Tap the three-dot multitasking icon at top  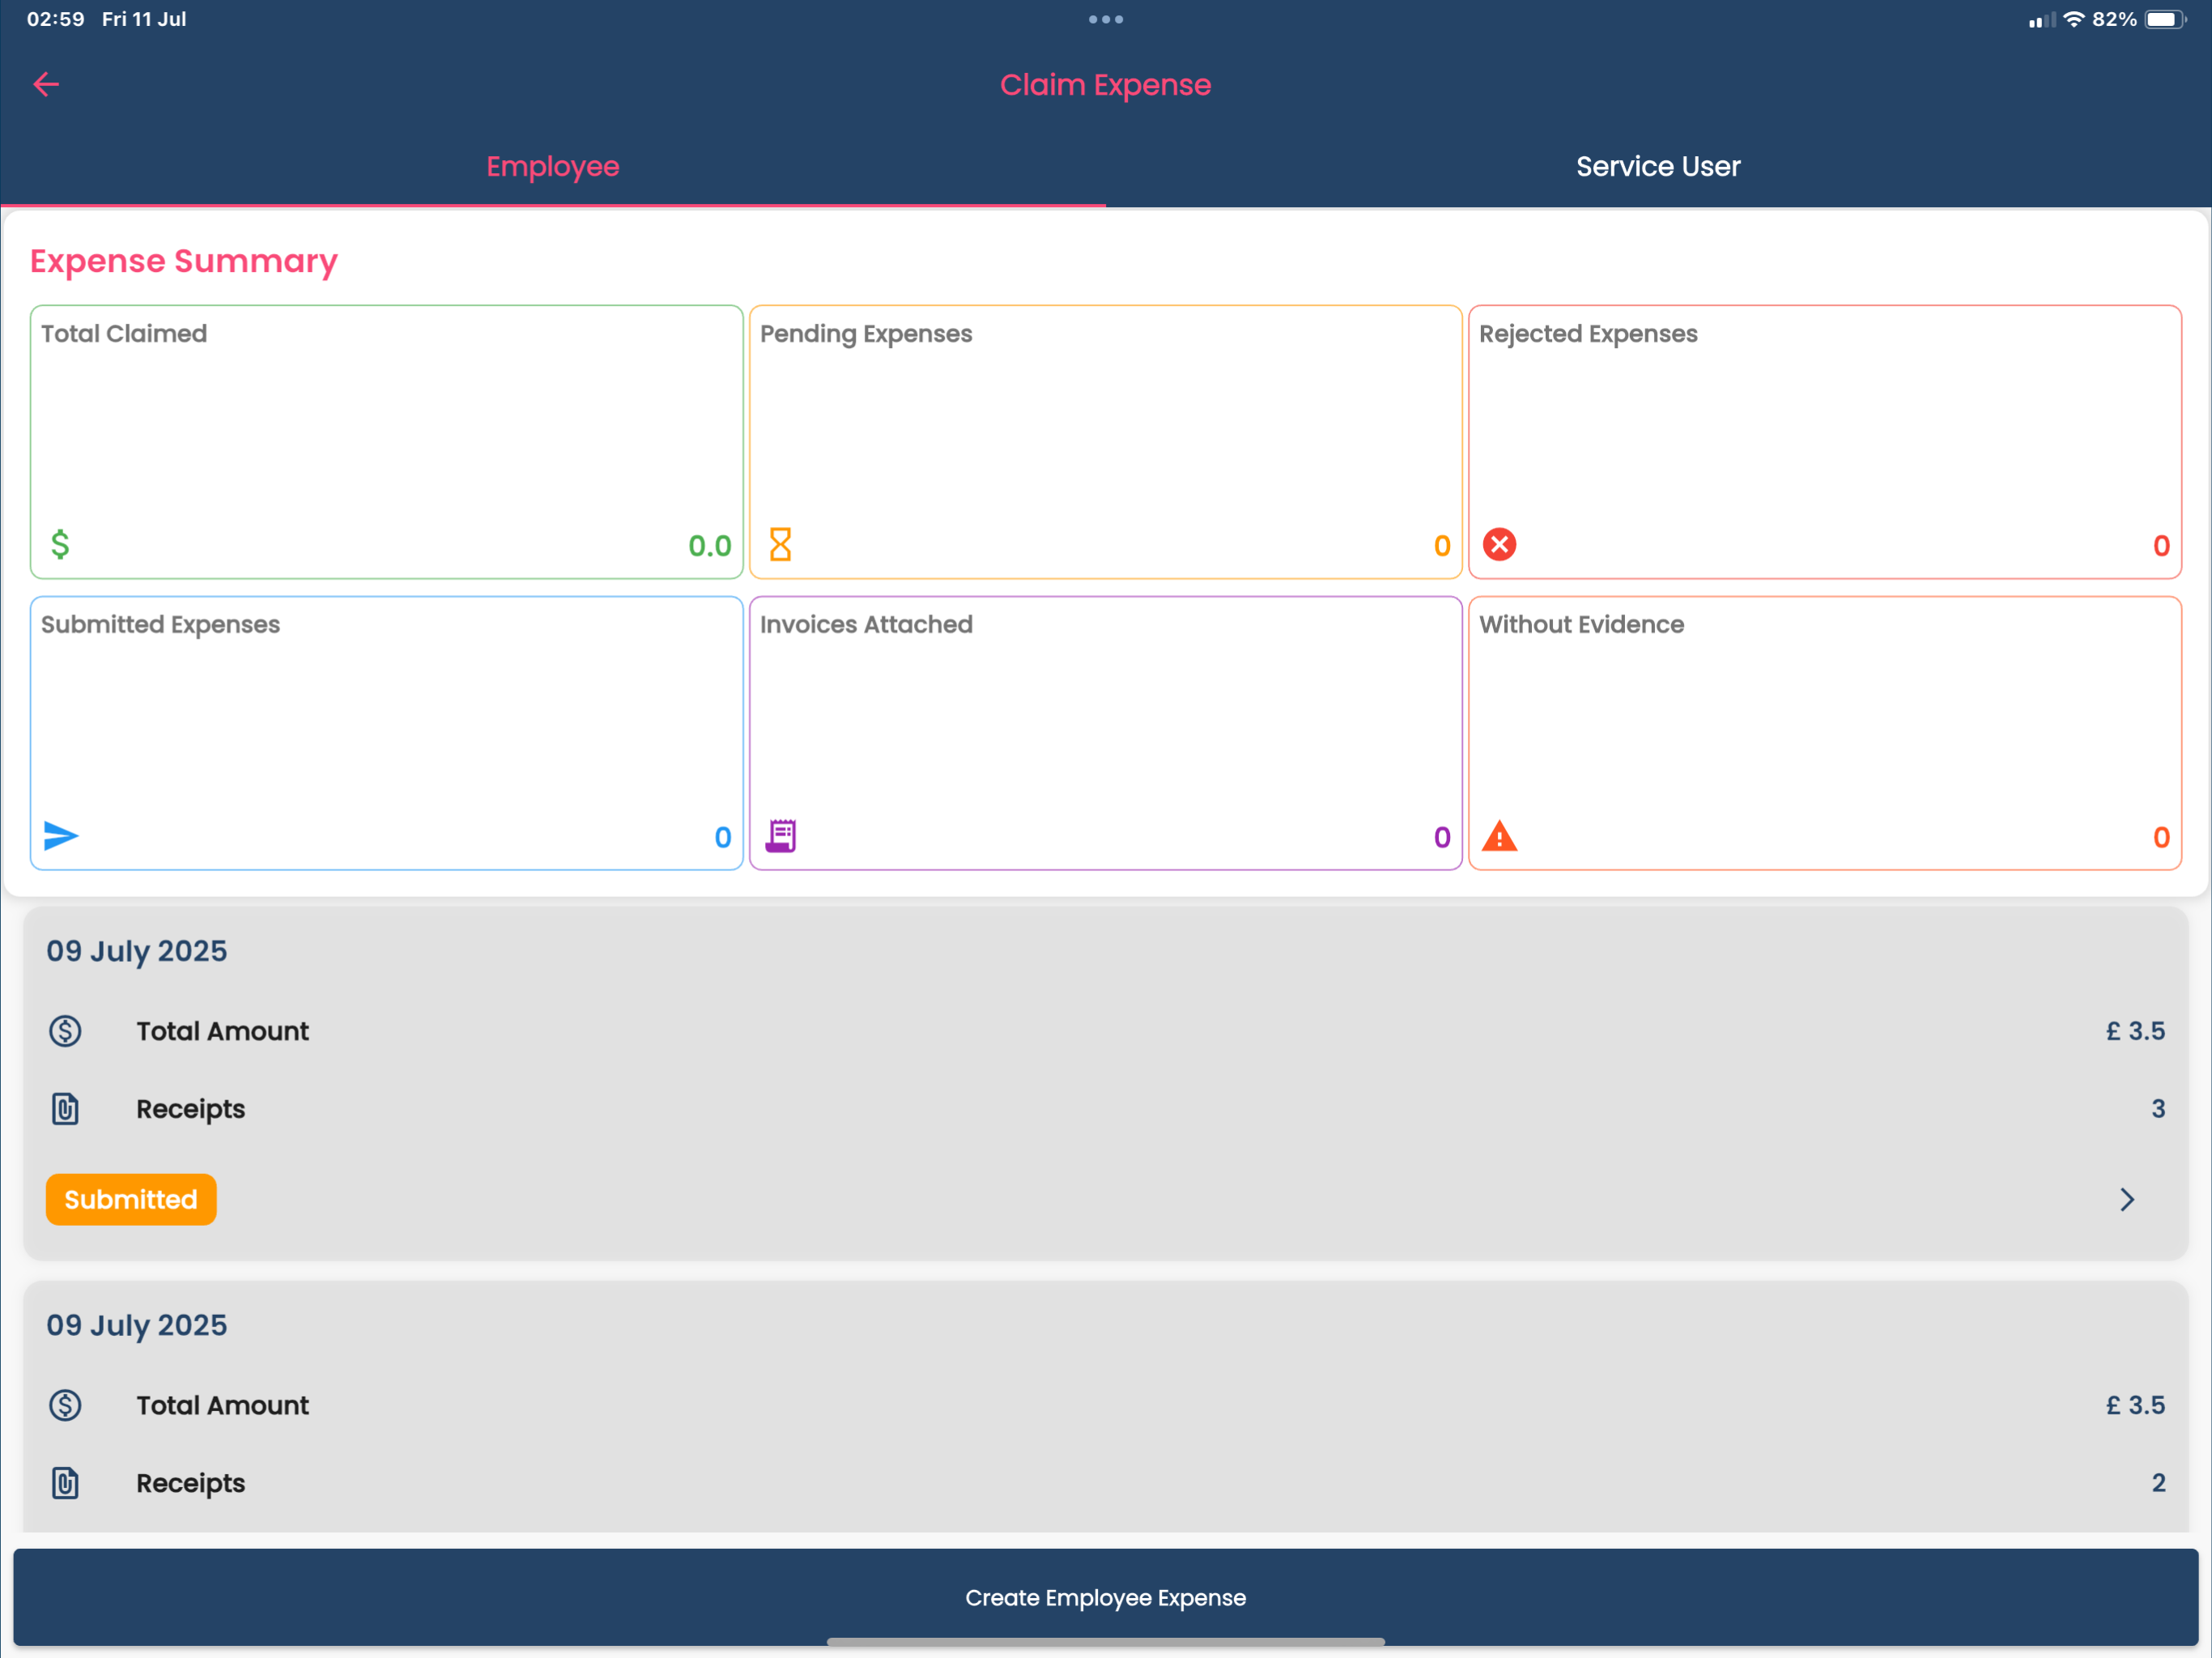[x=1106, y=19]
